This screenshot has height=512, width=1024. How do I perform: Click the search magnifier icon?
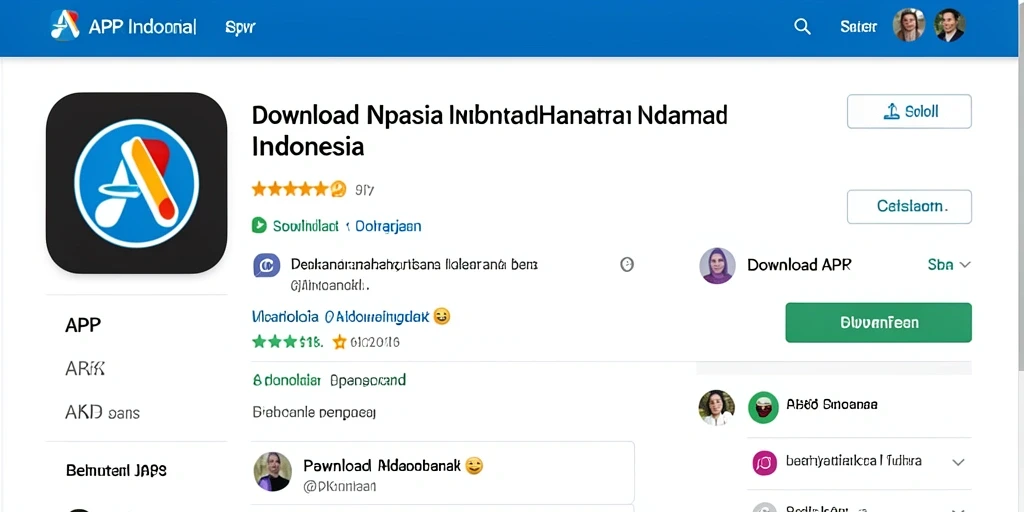tap(802, 27)
